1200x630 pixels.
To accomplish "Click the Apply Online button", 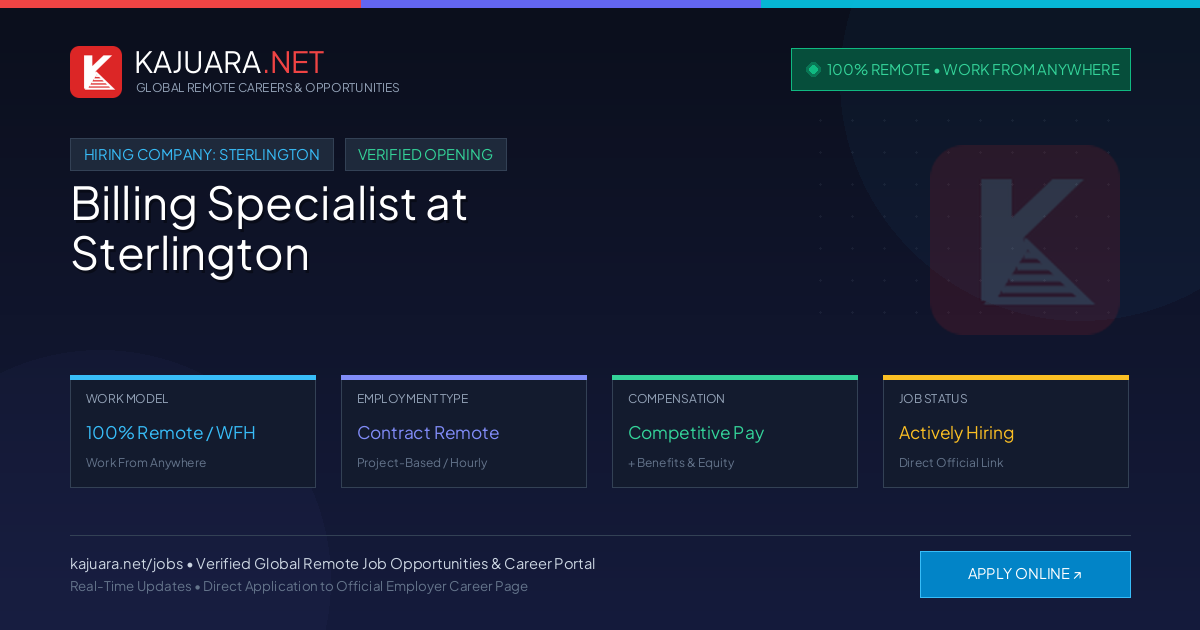I will tap(1025, 574).
